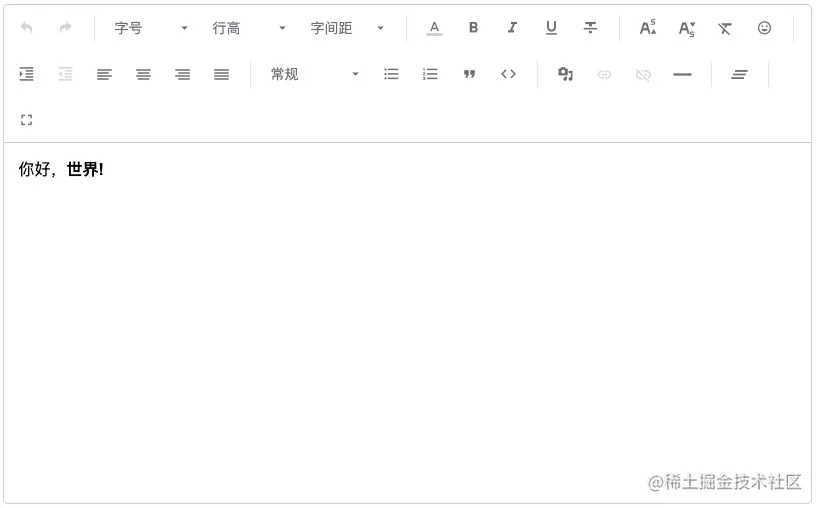Viewport: 818px width, 508px height.
Task: Click the clear content icon
Action: coord(740,75)
